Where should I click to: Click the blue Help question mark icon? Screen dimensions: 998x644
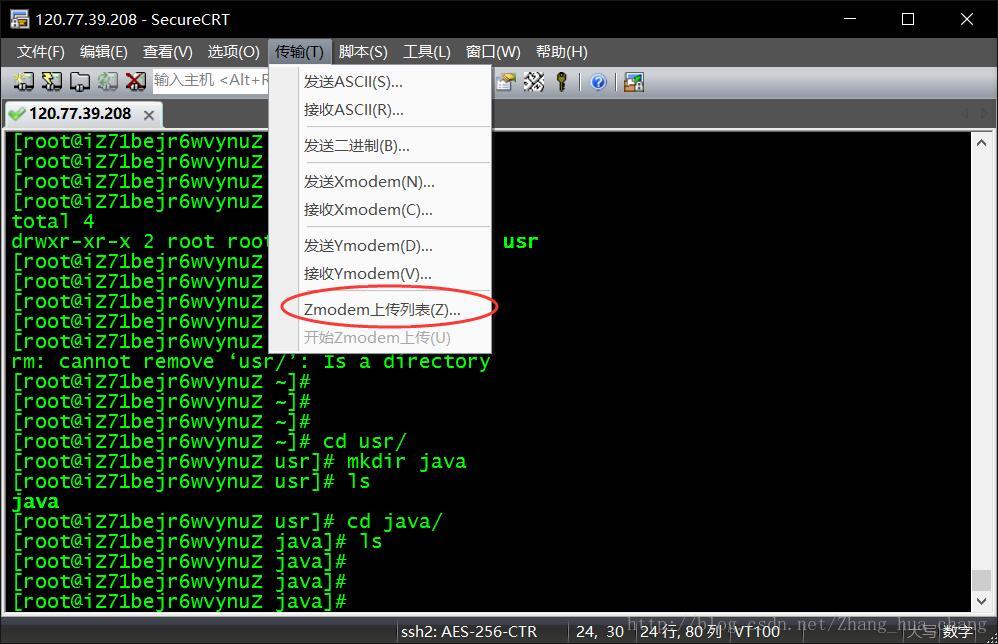pyautogui.click(x=598, y=81)
